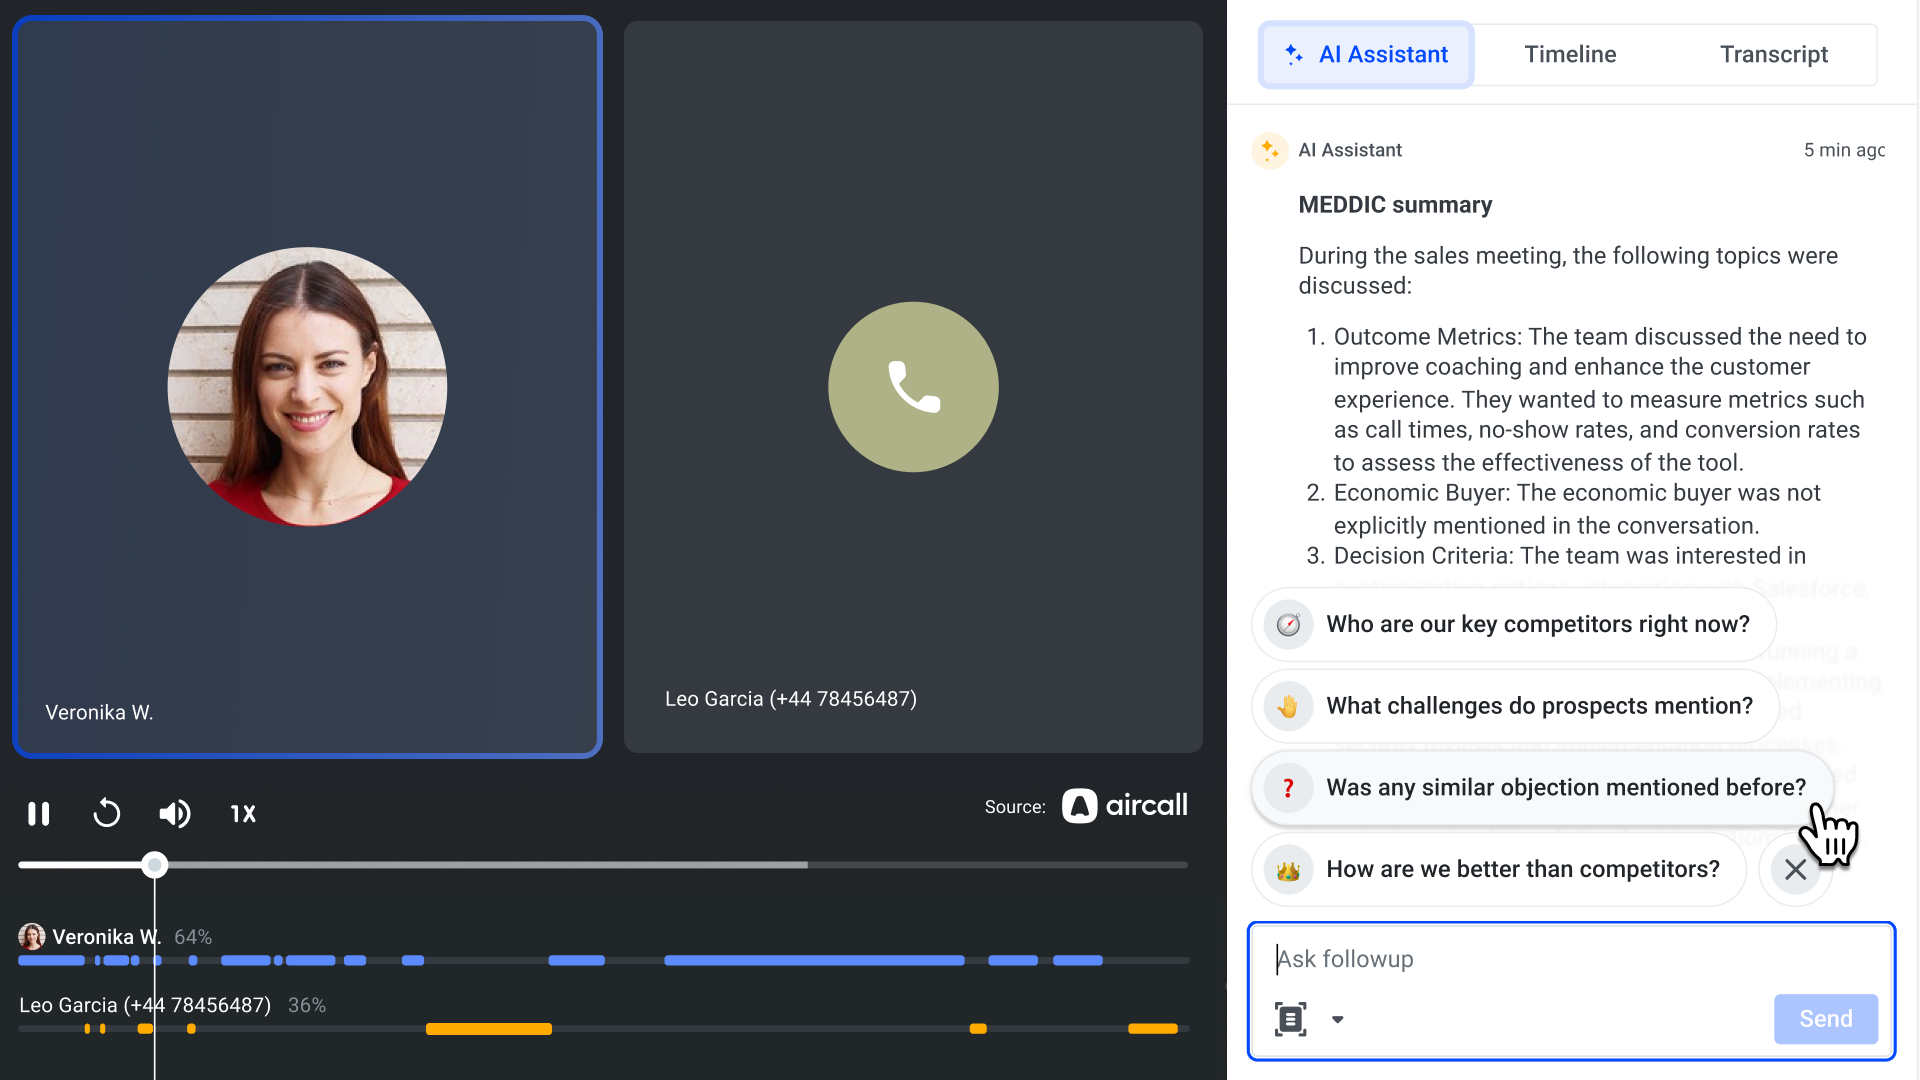Dismiss suggestions with the X button
The image size is (1920, 1080).
[1795, 869]
